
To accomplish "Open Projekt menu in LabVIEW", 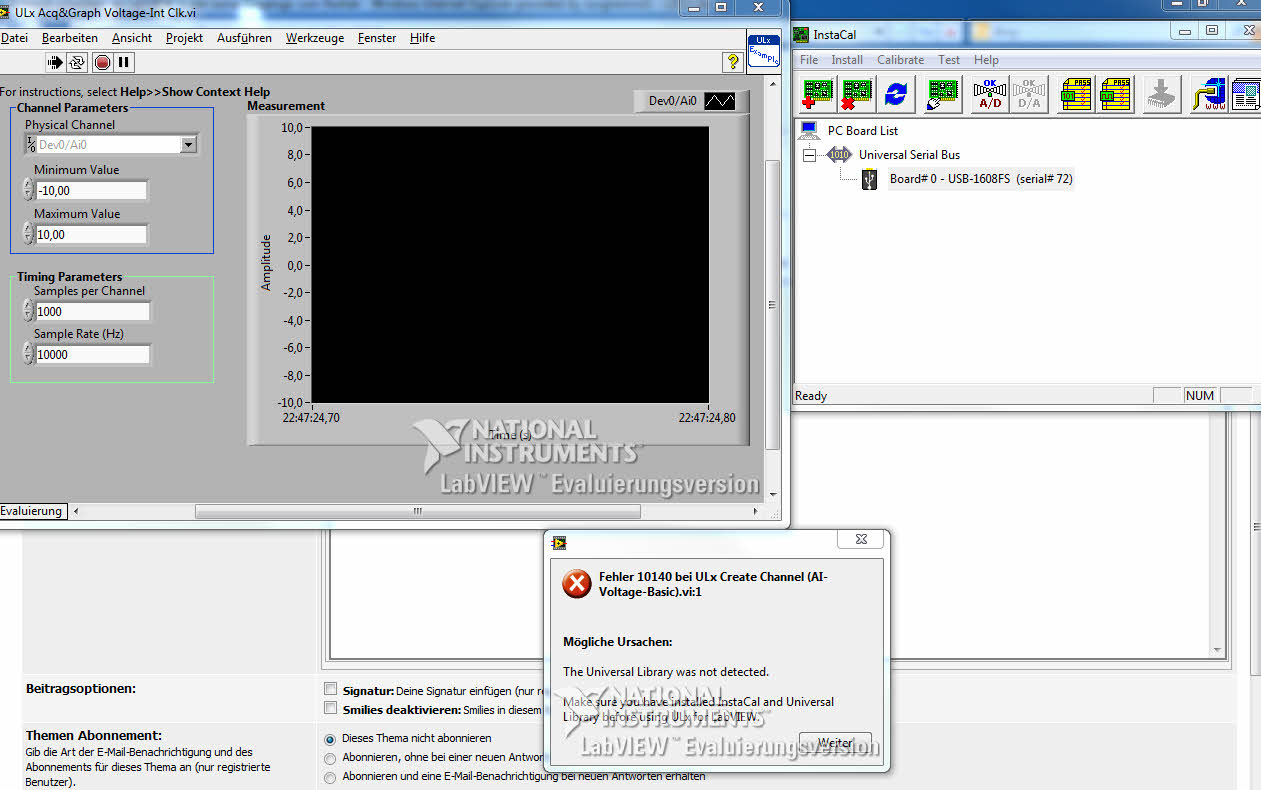I will [x=185, y=38].
